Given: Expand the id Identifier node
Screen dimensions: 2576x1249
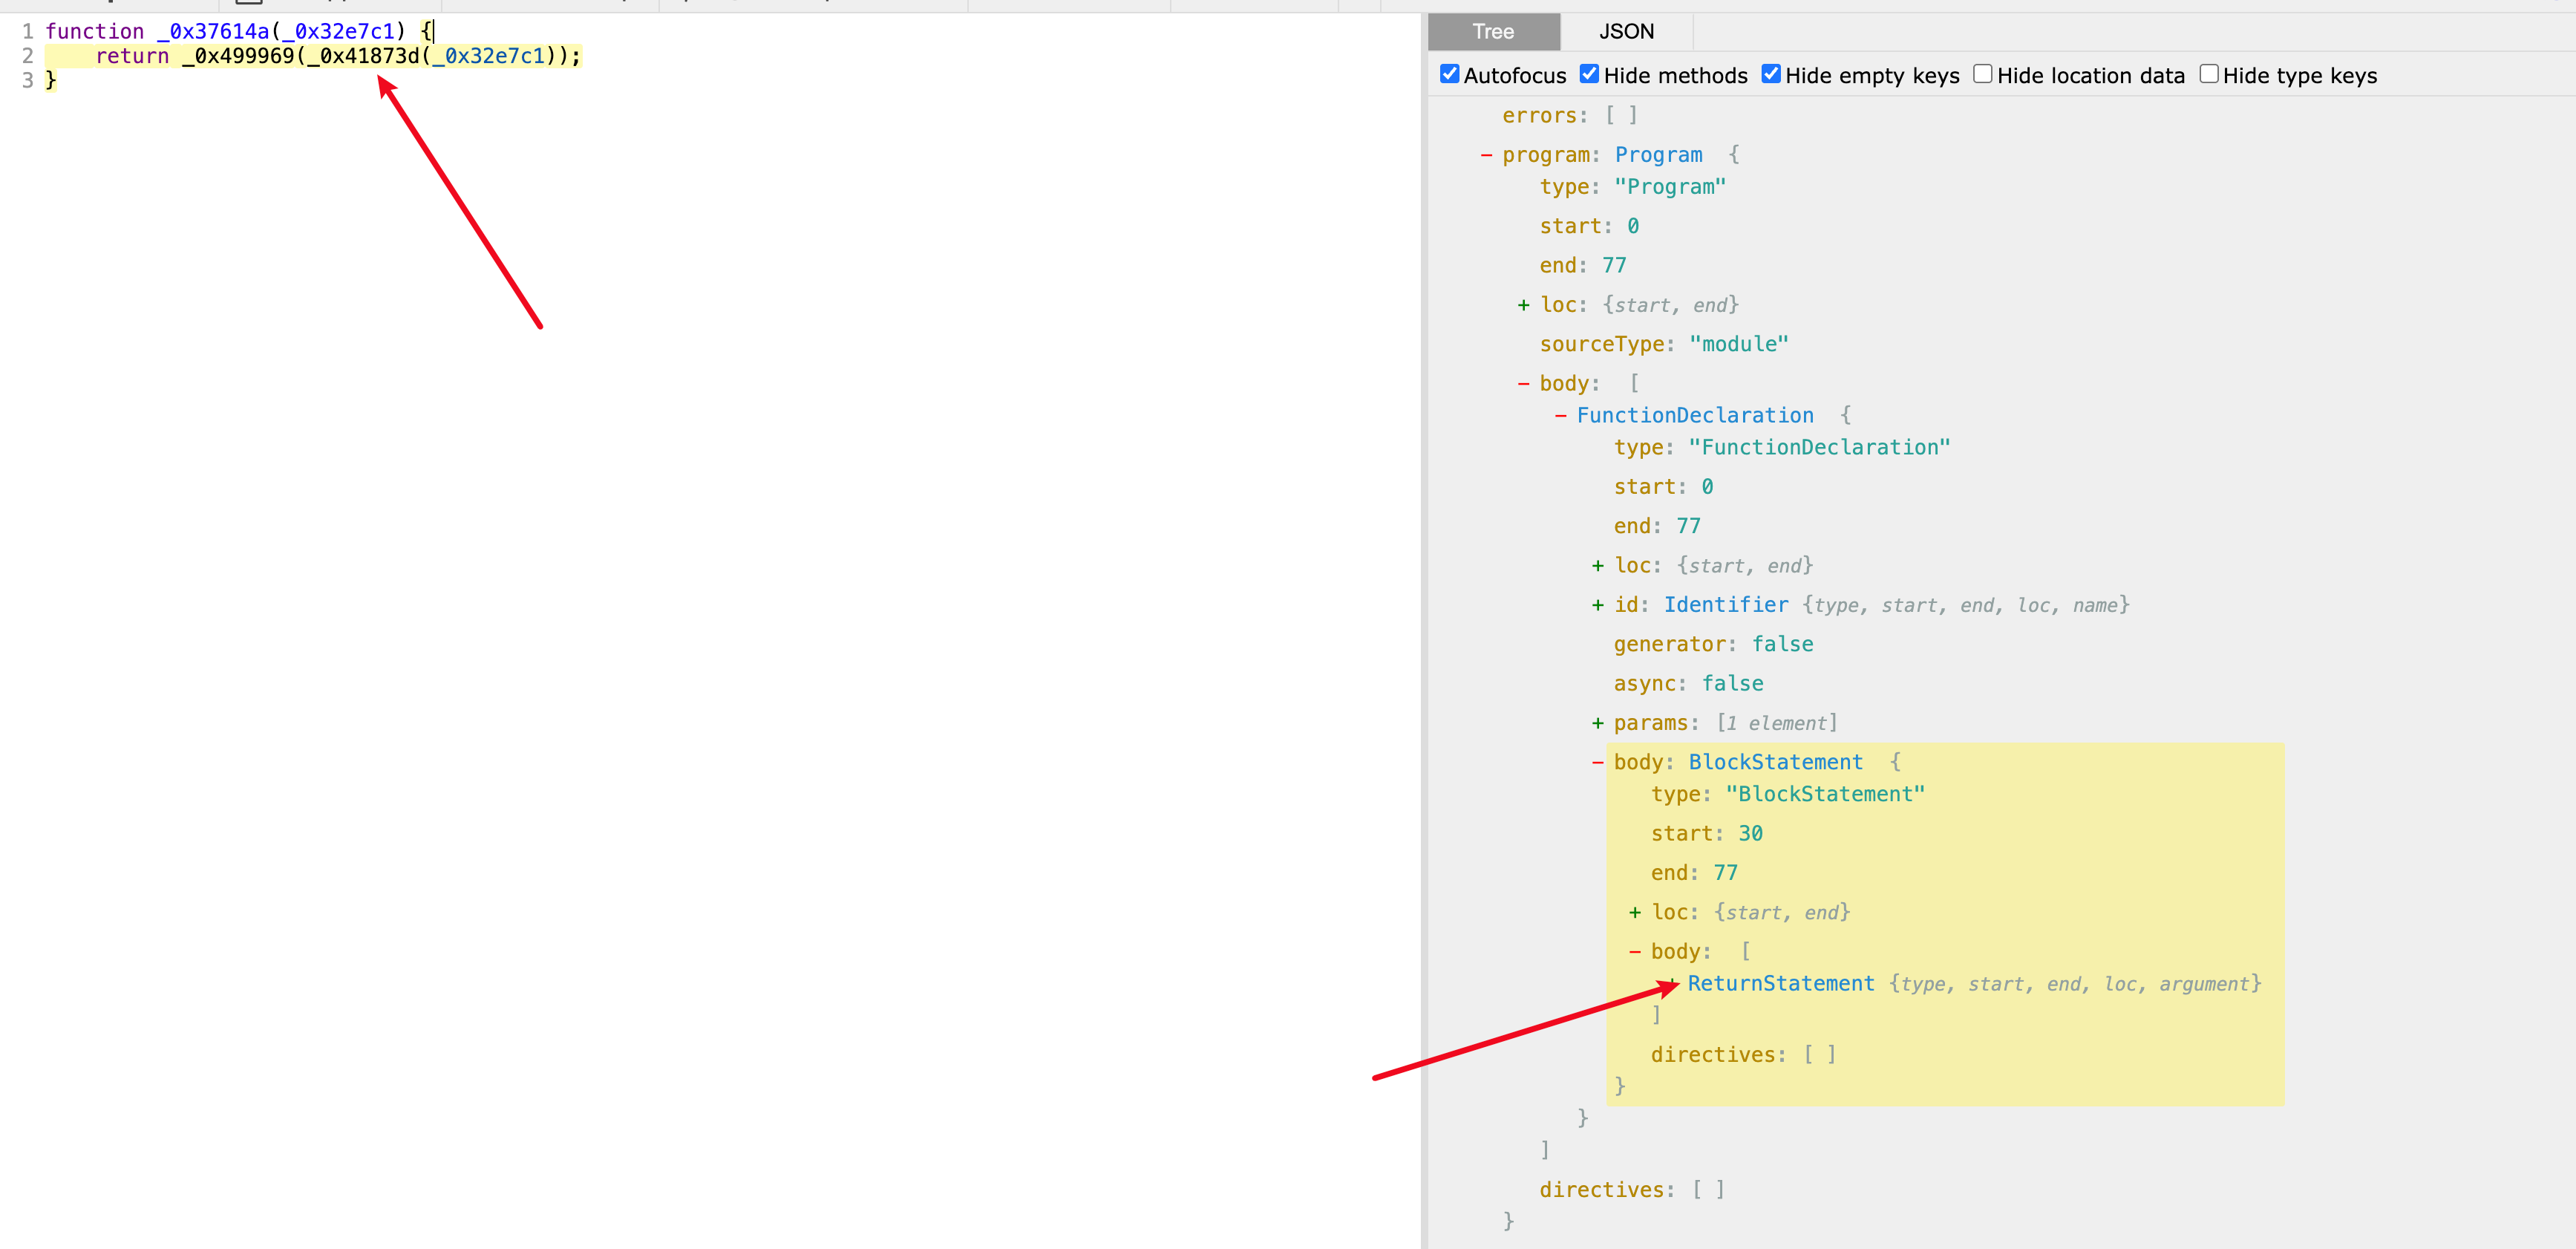Looking at the screenshot, I should (x=1597, y=605).
